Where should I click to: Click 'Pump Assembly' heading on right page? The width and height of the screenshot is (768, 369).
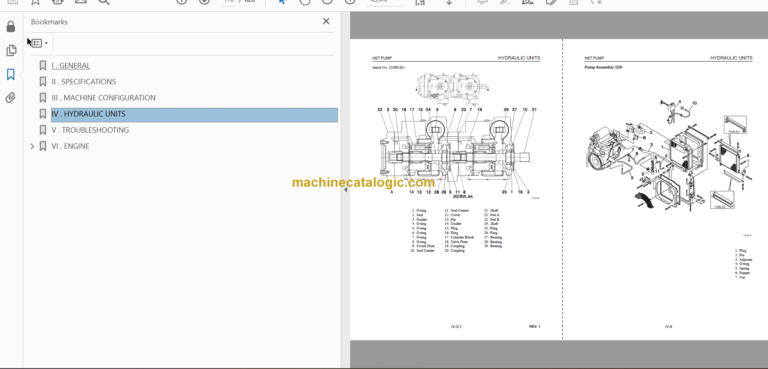[x=603, y=67]
